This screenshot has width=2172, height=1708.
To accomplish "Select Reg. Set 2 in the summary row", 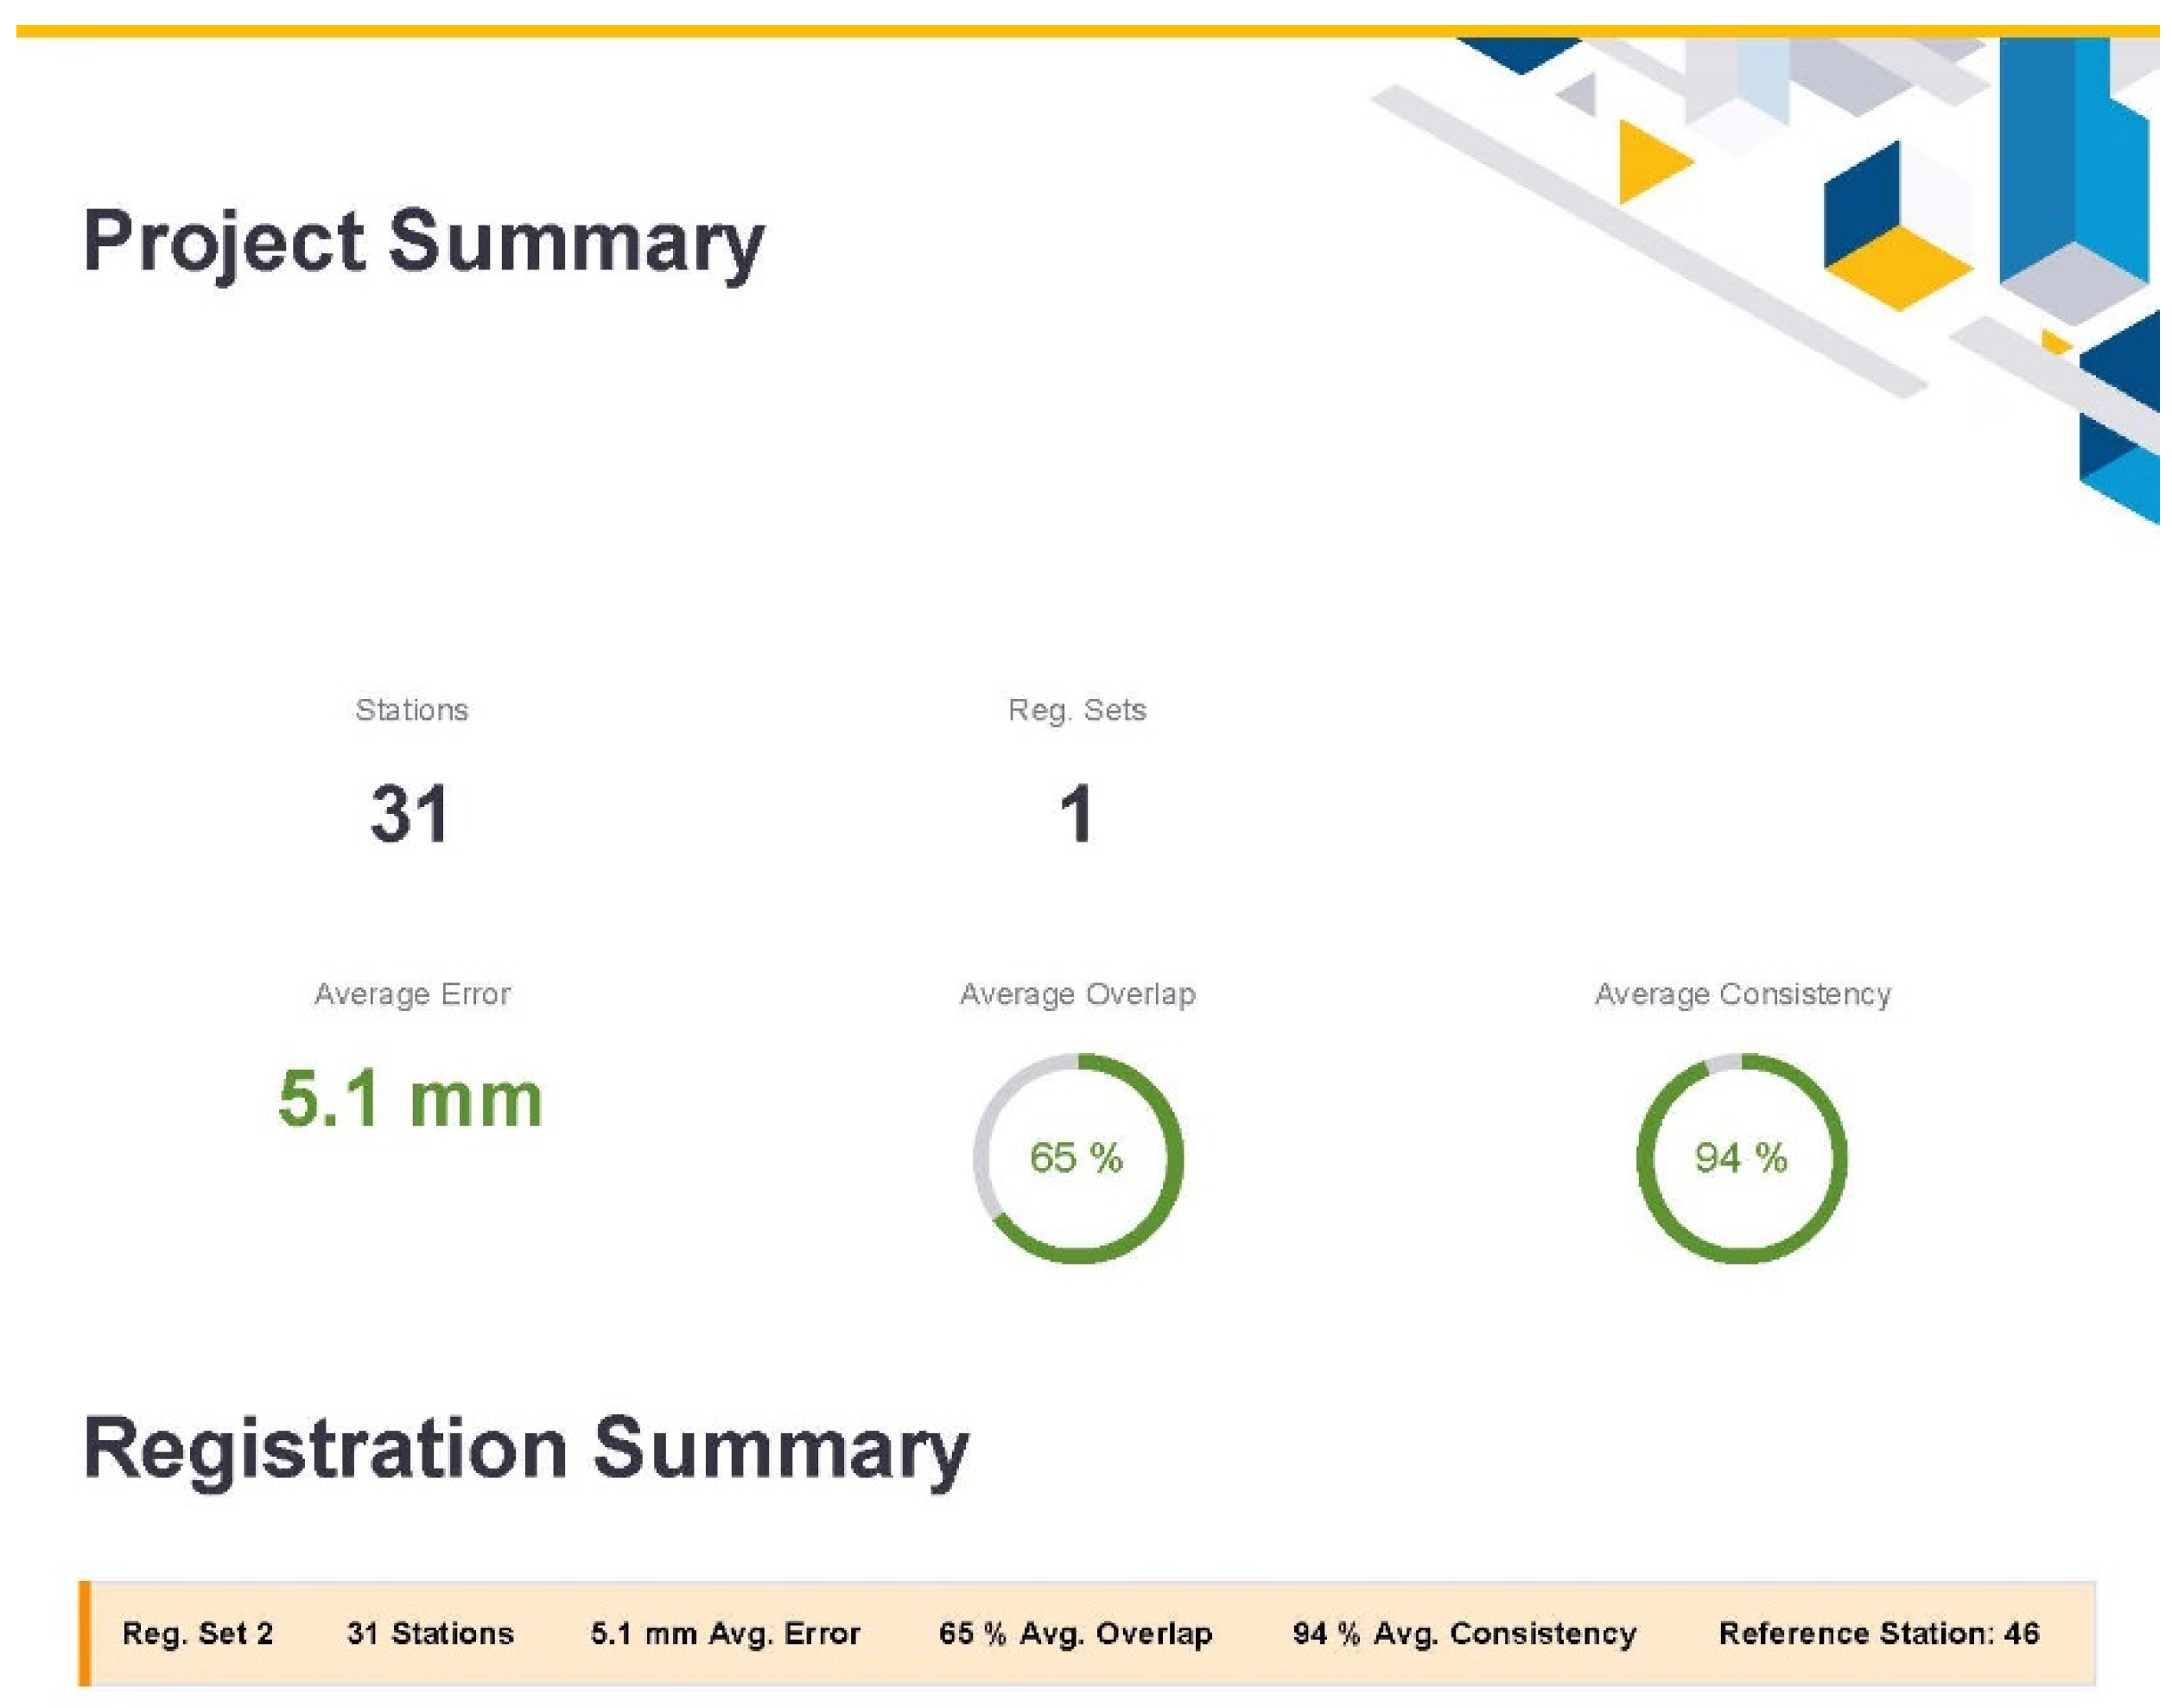I will [x=198, y=1633].
